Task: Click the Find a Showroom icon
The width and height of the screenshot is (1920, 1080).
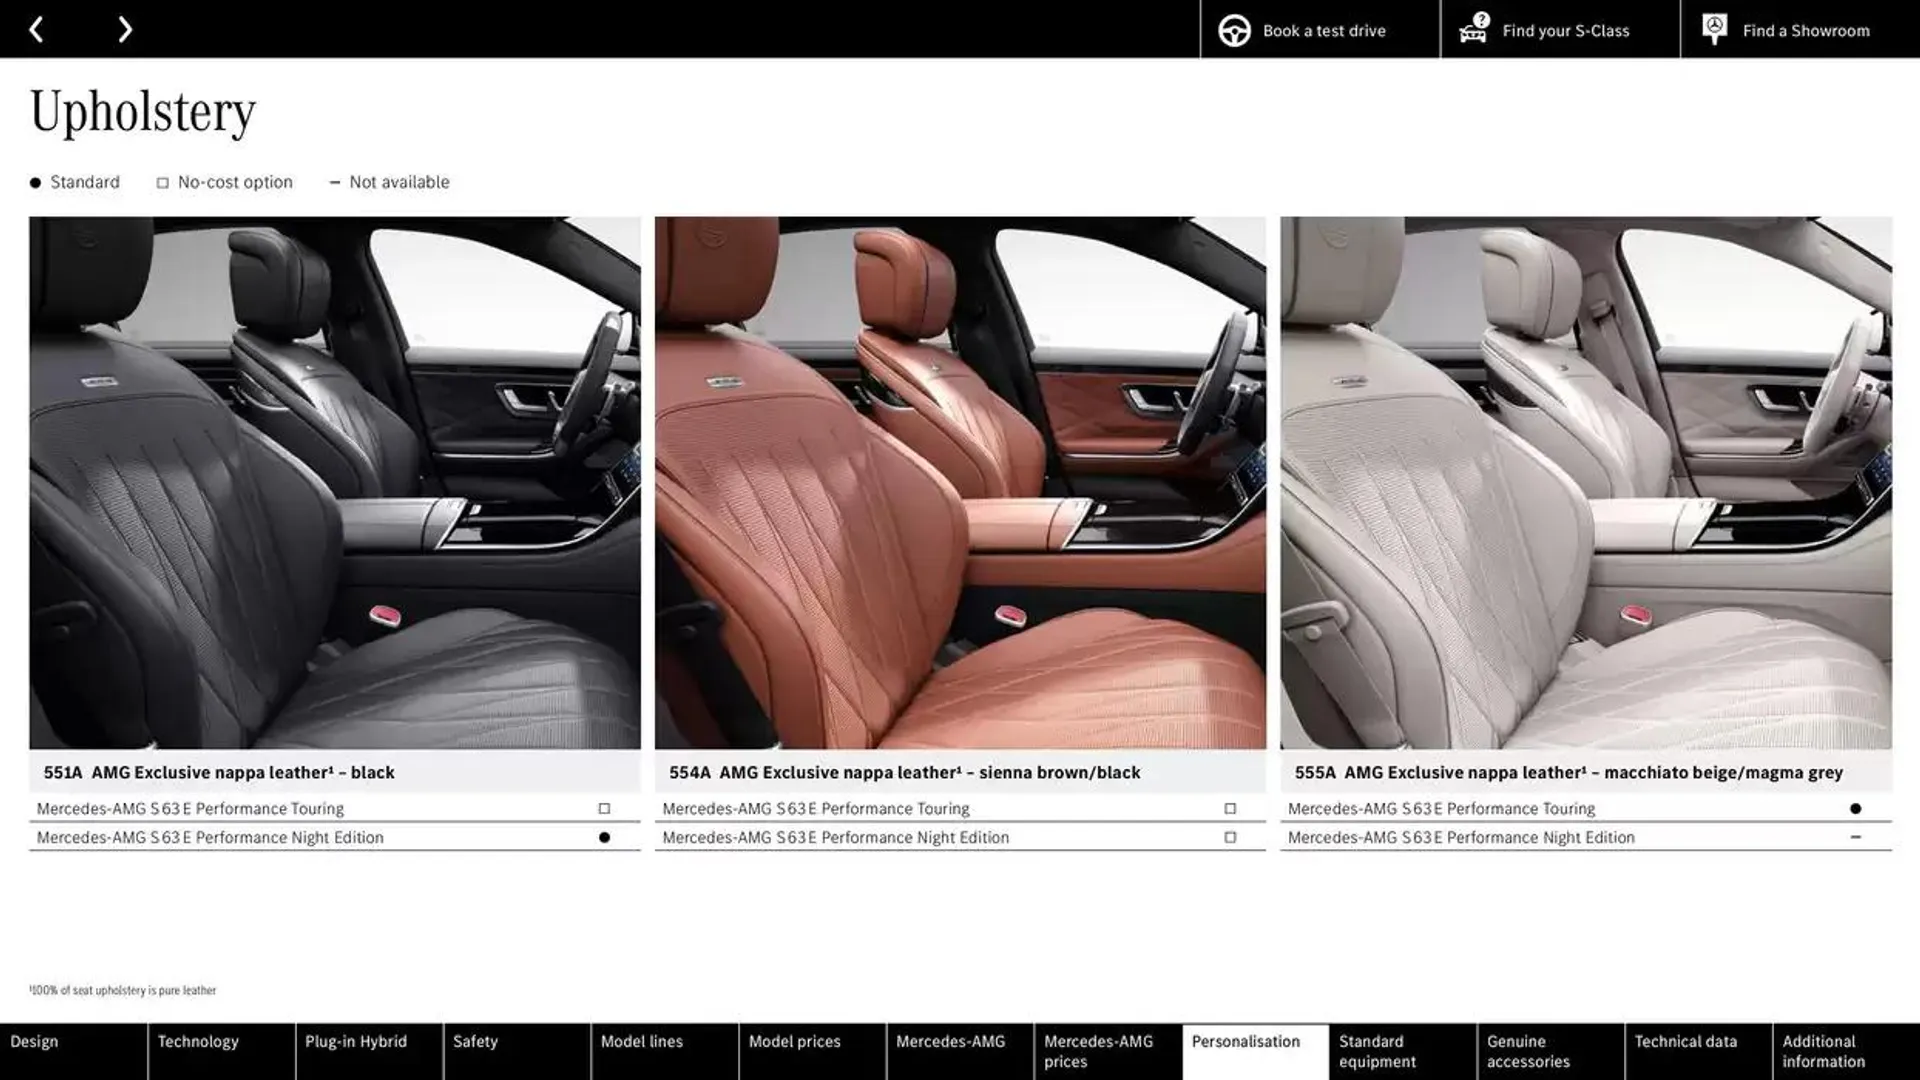Action: click(1714, 28)
